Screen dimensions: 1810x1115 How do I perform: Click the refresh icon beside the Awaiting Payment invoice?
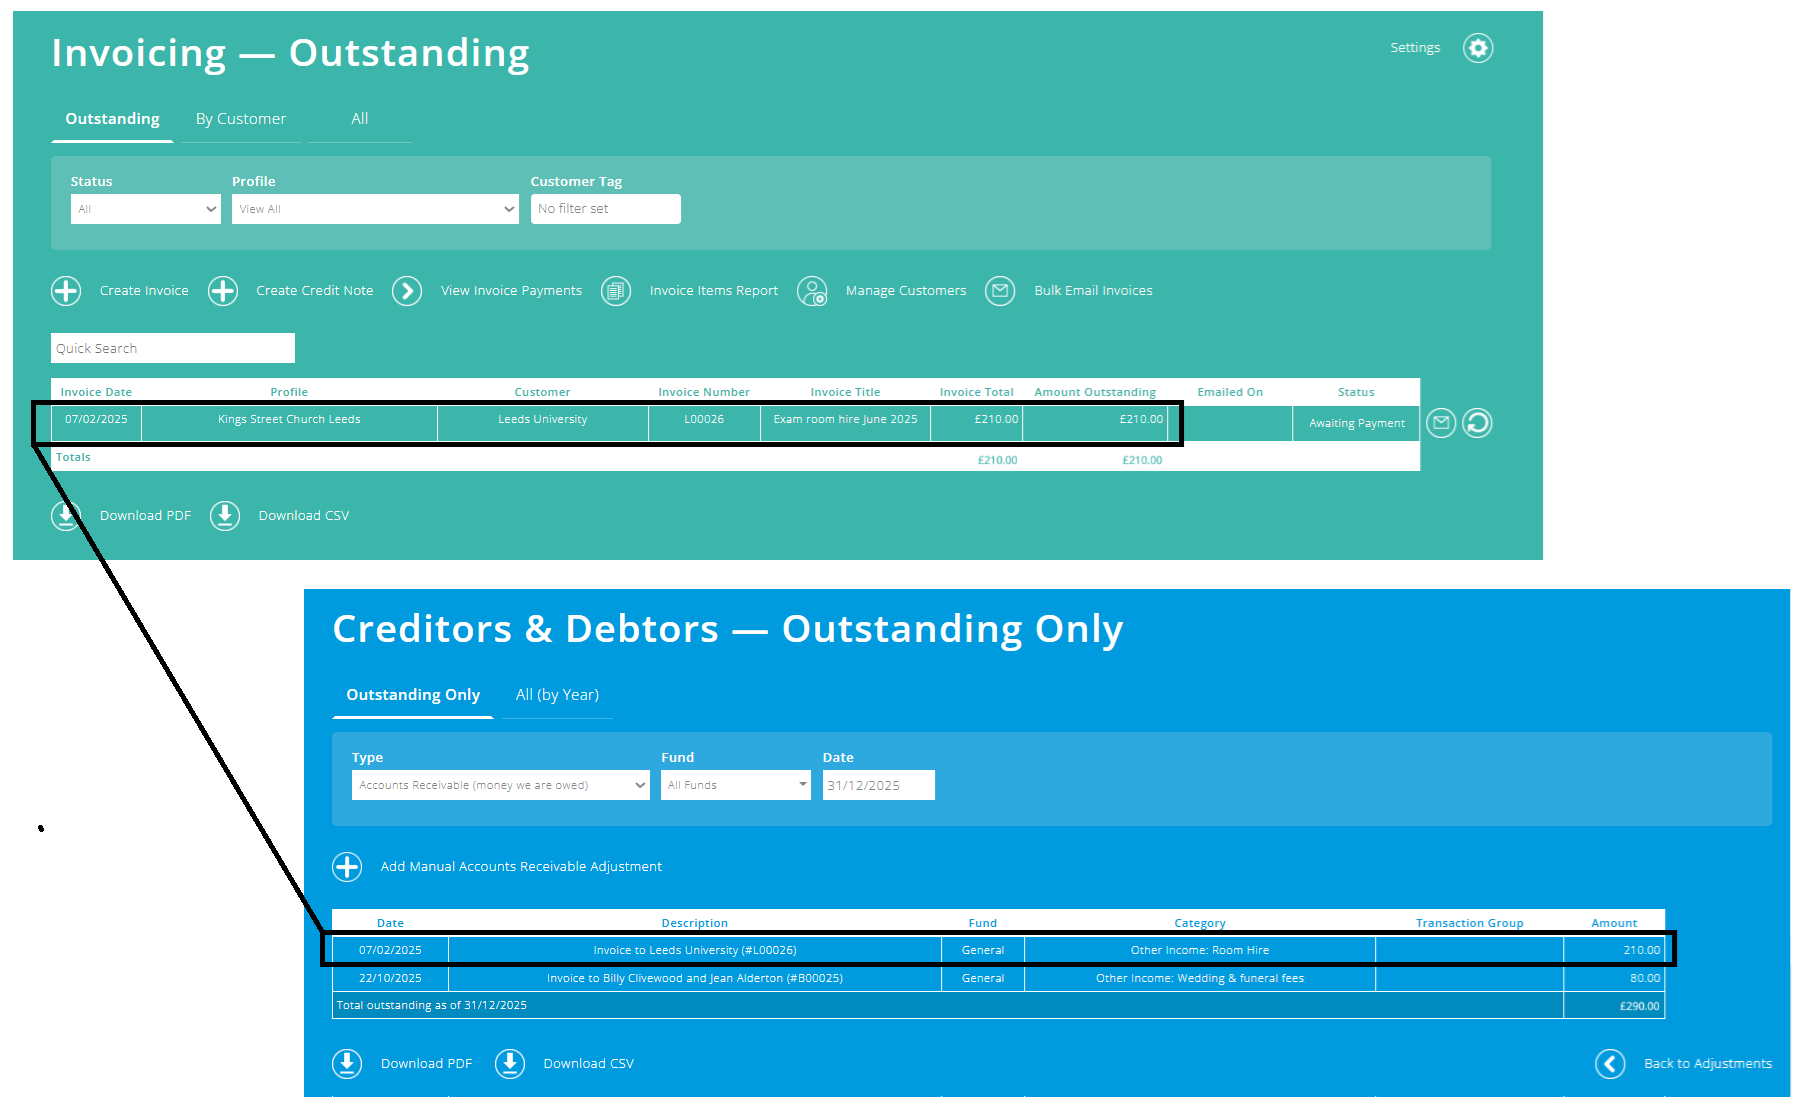coord(1478,422)
